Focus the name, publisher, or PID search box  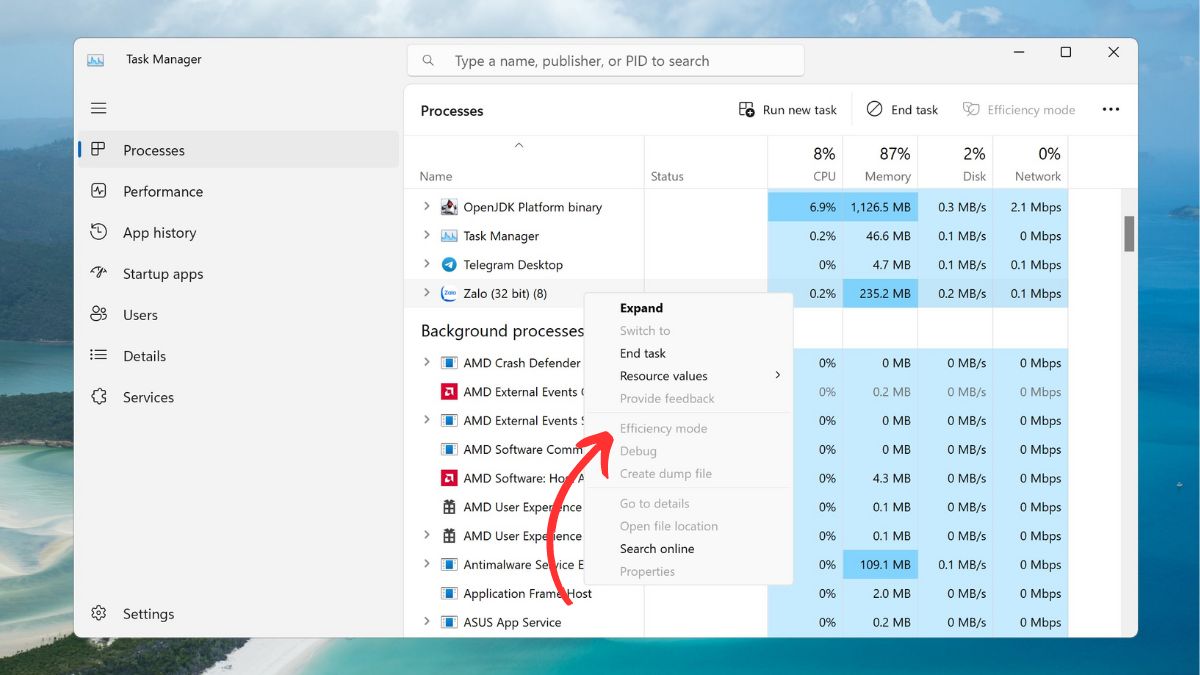click(x=606, y=61)
